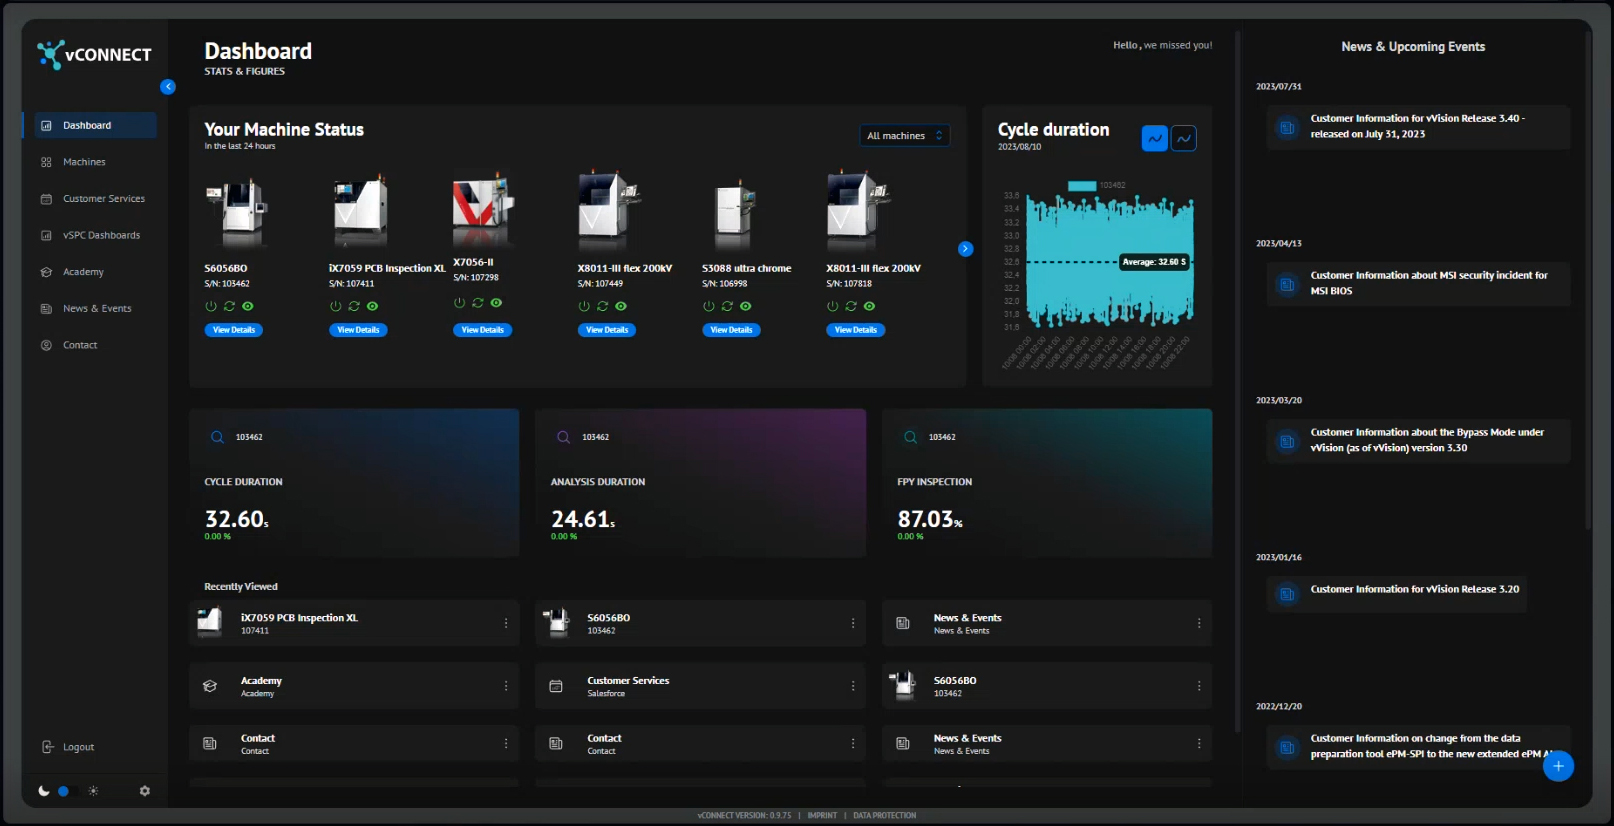Screen dimensions: 1614x826
Task: Click the search icon in Cycle Duration card
Action: (x=217, y=437)
